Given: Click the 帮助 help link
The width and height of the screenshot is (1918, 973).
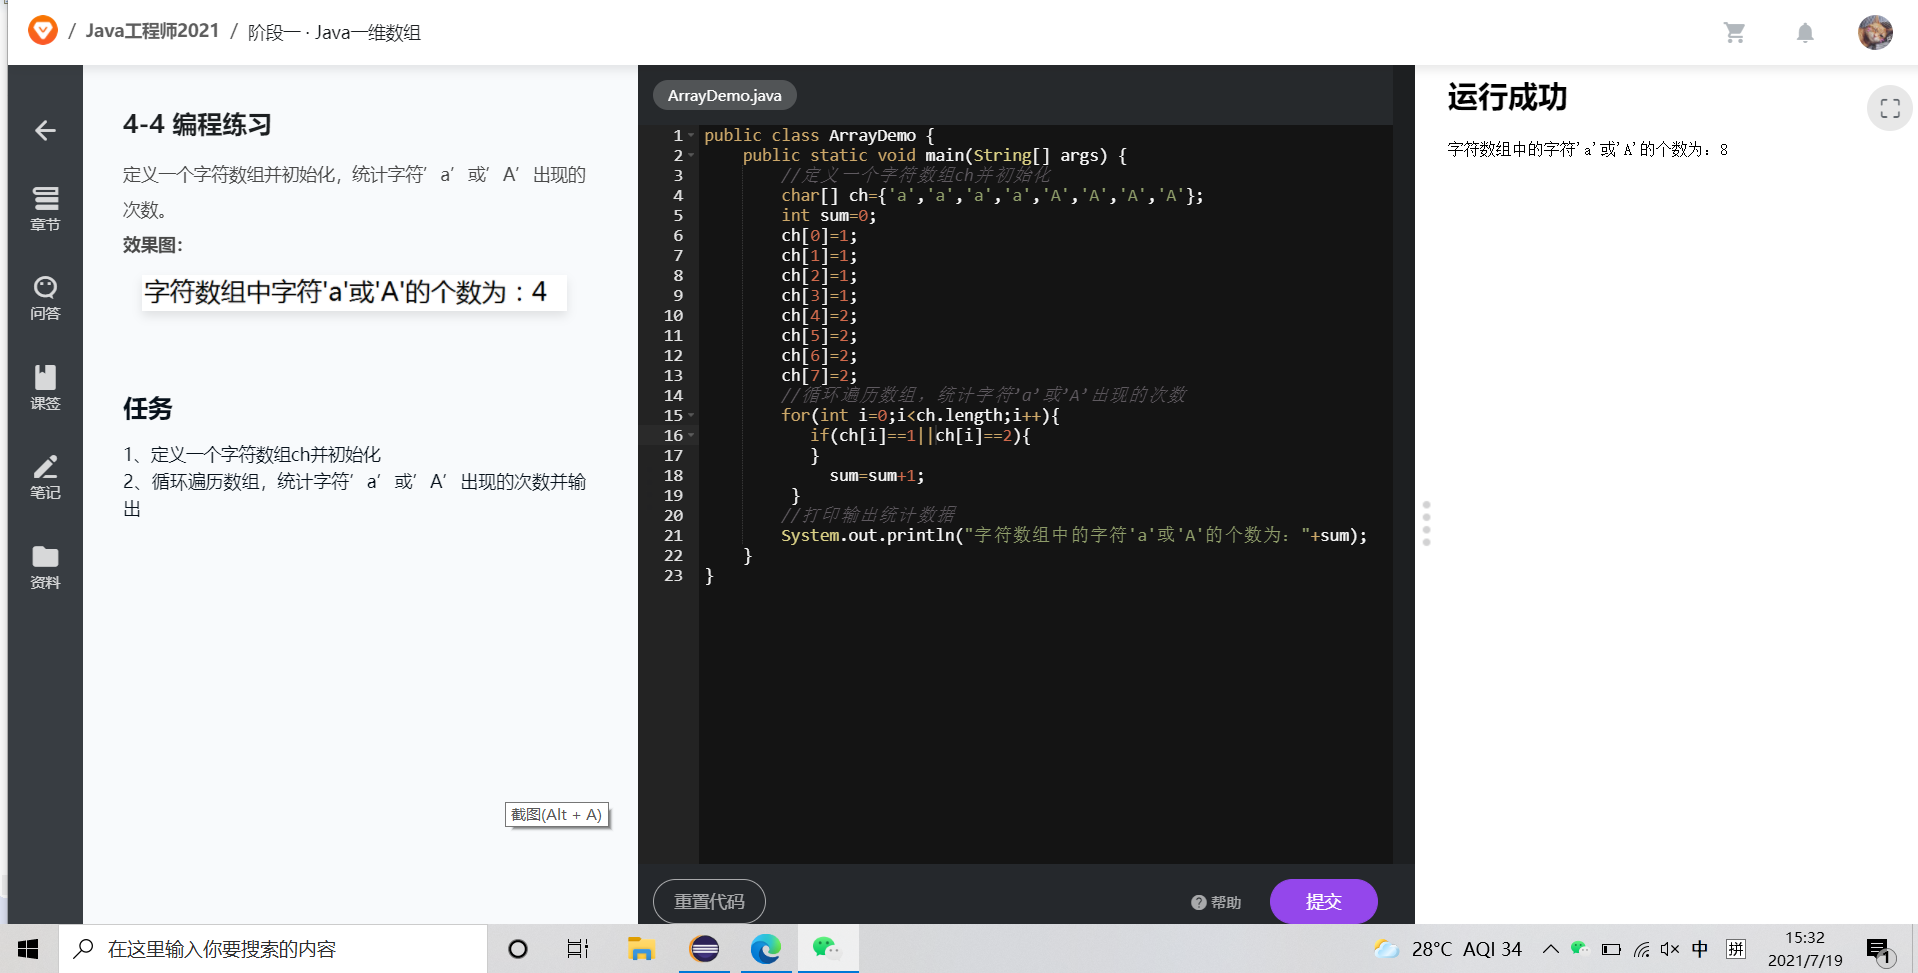Looking at the screenshot, I should point(1216,902).
